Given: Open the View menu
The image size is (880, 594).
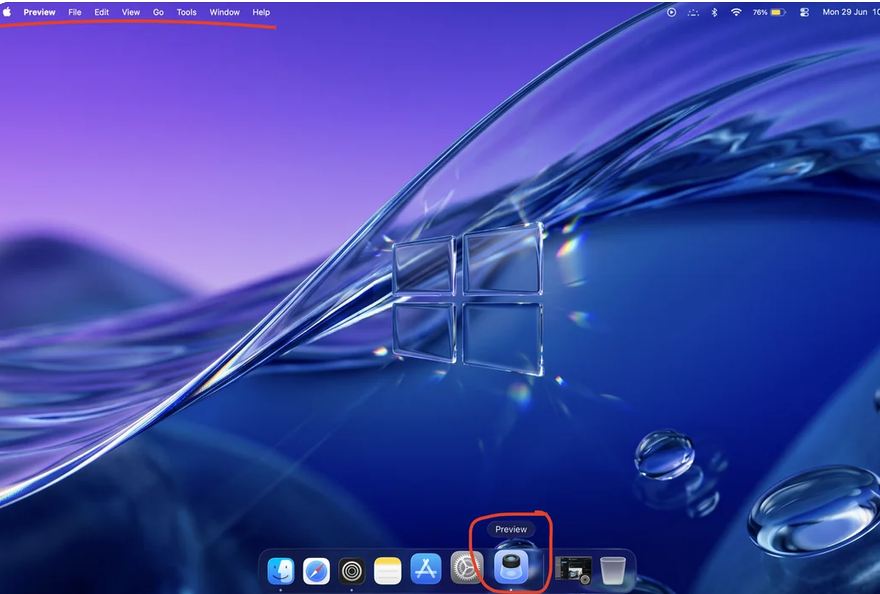Looking at the screenshot, I should (x=131, y=12).
